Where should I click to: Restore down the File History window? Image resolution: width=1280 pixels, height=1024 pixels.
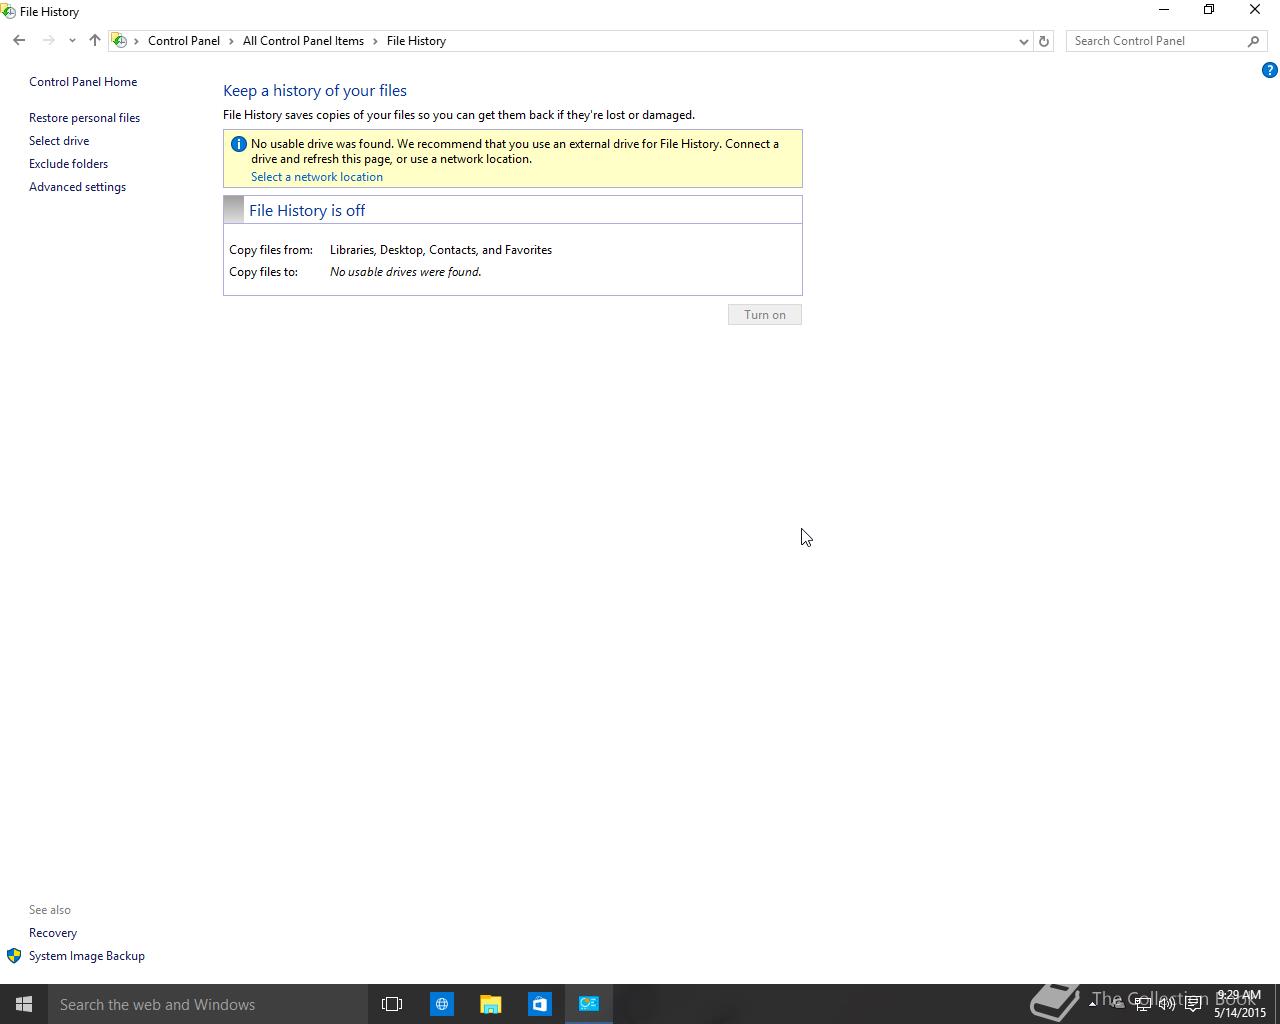pos(1209,10)
